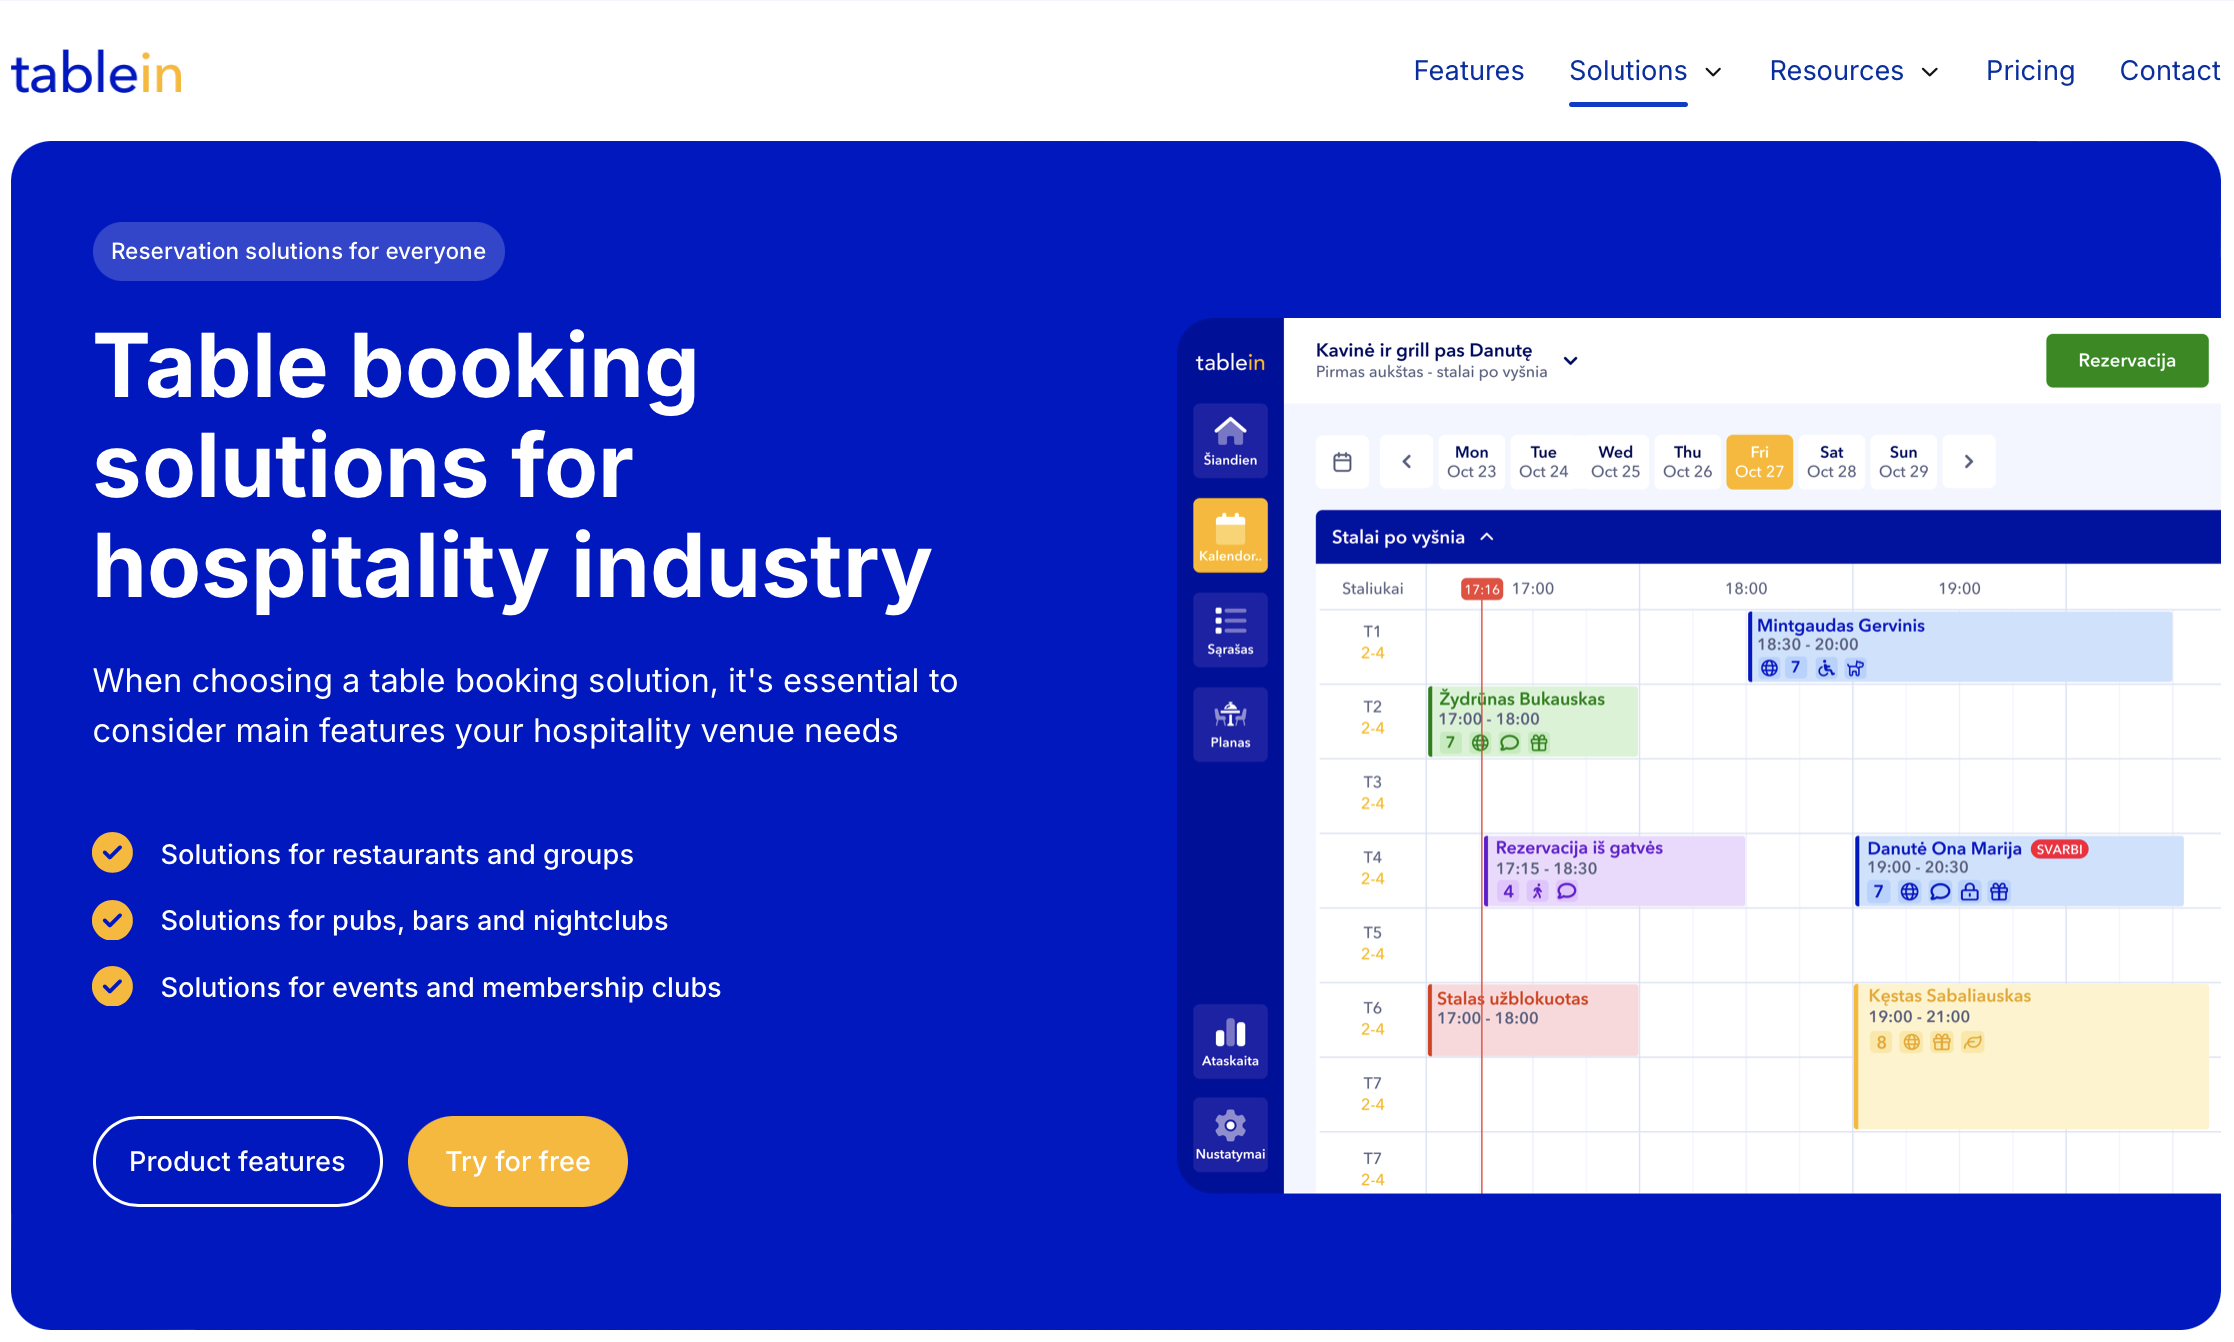Click the gift icon in Žydrūnas Bukauskas booking
Image resolution: width=2234 pixels, height=1342 pixels.
(1539, 743)
